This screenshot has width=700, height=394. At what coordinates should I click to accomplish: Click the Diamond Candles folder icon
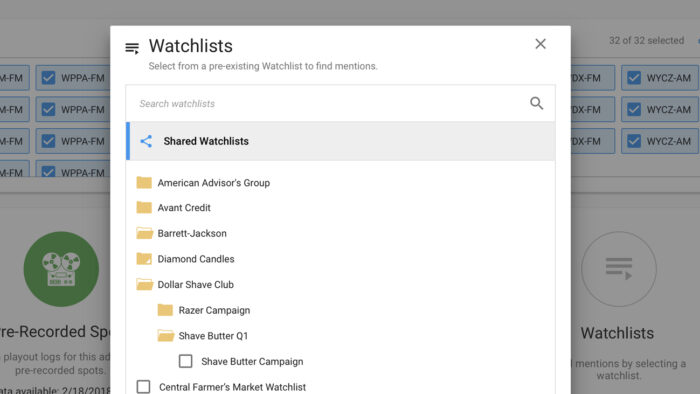144,259
